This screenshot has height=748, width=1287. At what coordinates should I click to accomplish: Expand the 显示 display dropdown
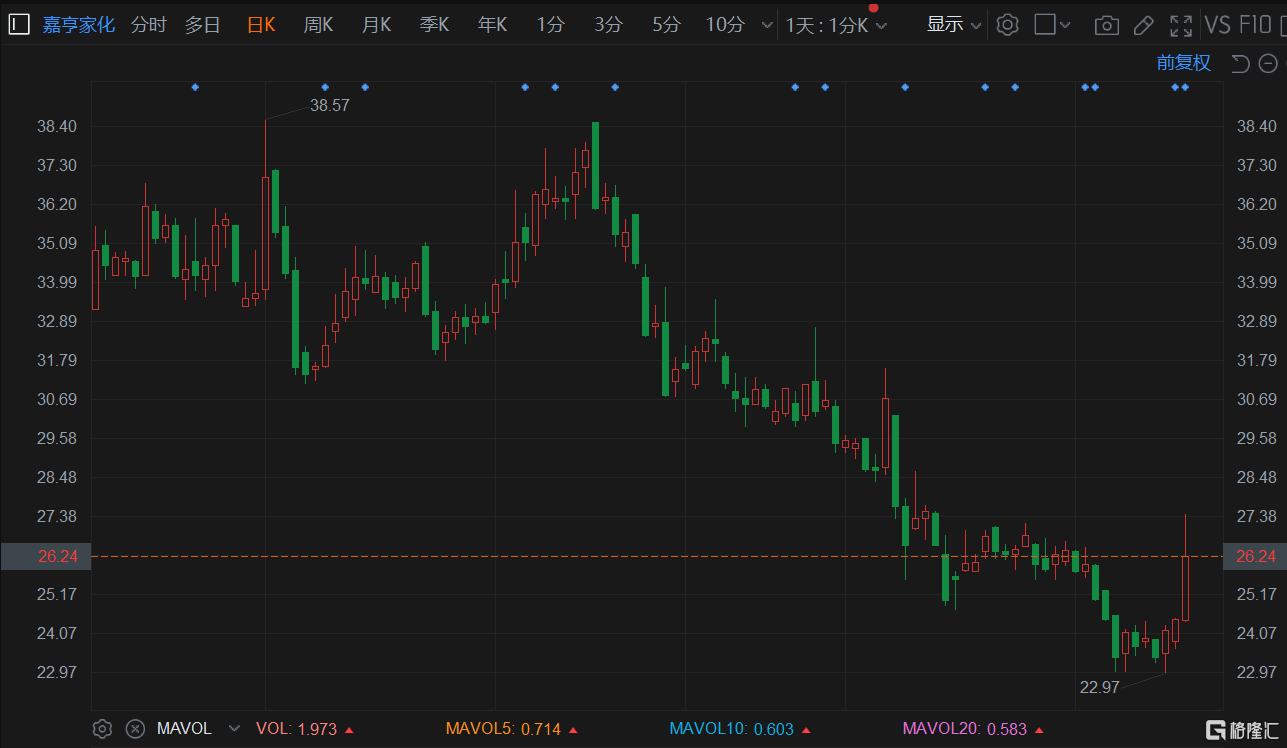point(953,25)
